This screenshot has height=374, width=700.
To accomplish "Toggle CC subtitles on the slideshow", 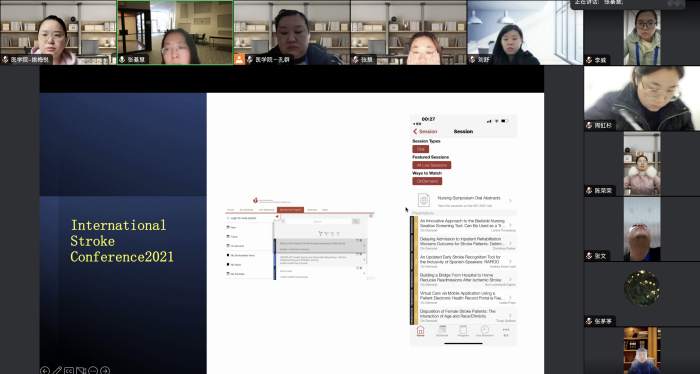I will (x=69, y=370).
